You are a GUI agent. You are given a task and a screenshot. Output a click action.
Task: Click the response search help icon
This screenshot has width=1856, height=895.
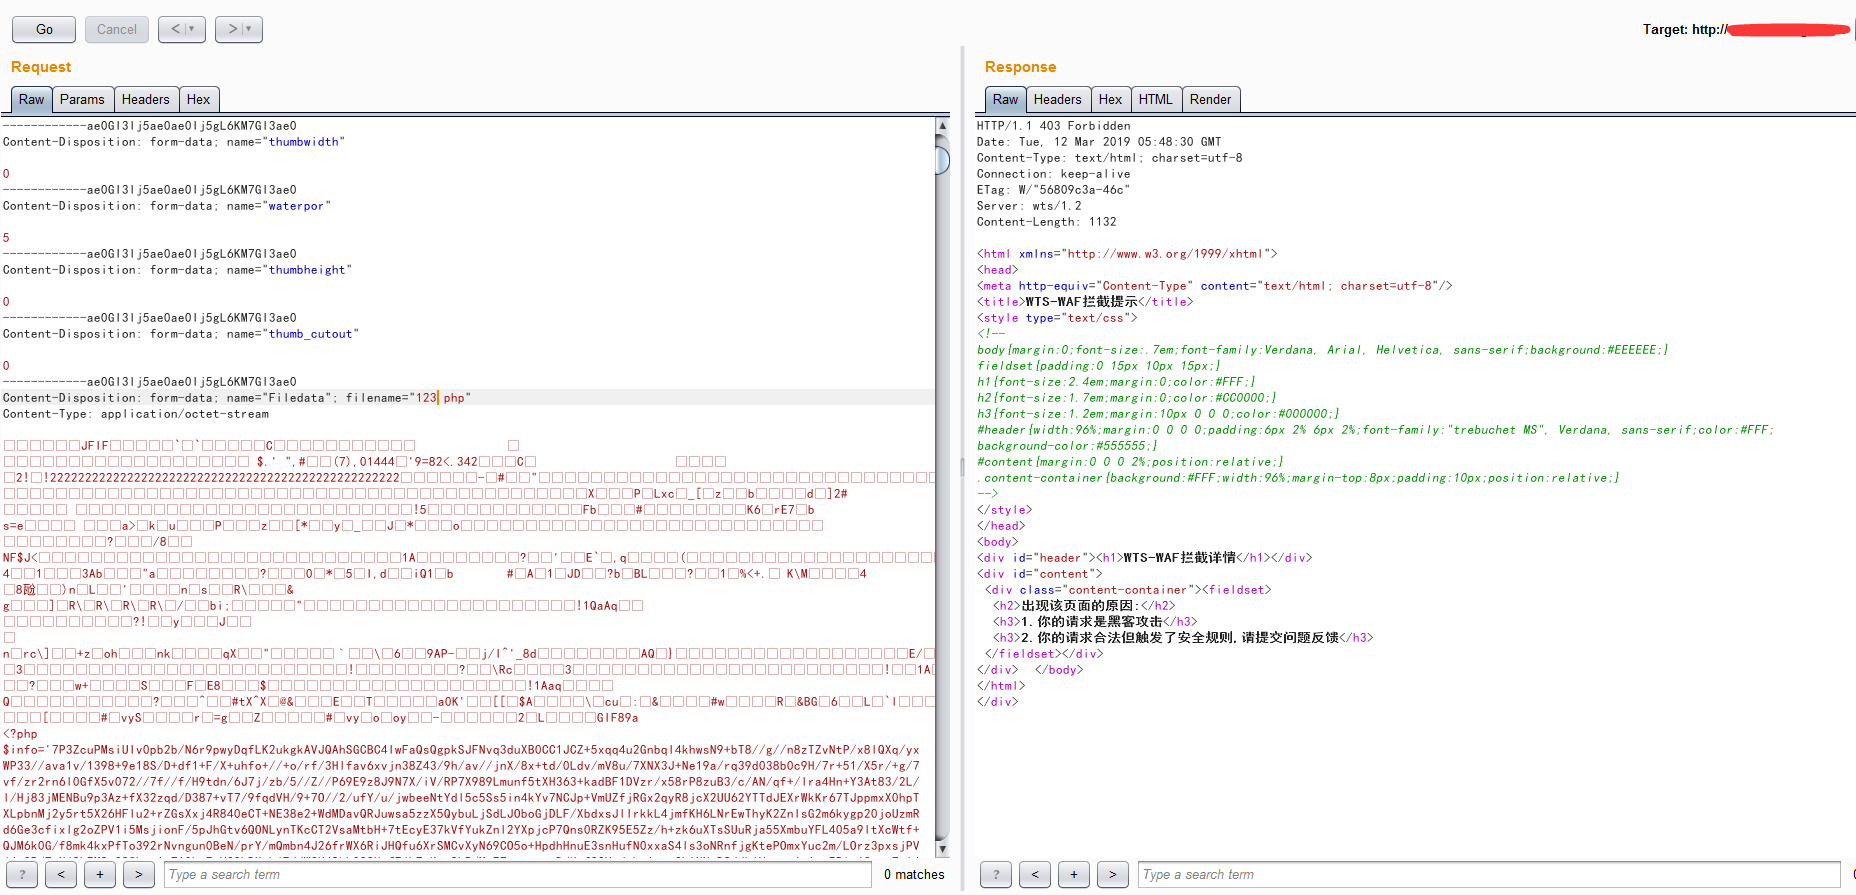click(996, 875)
